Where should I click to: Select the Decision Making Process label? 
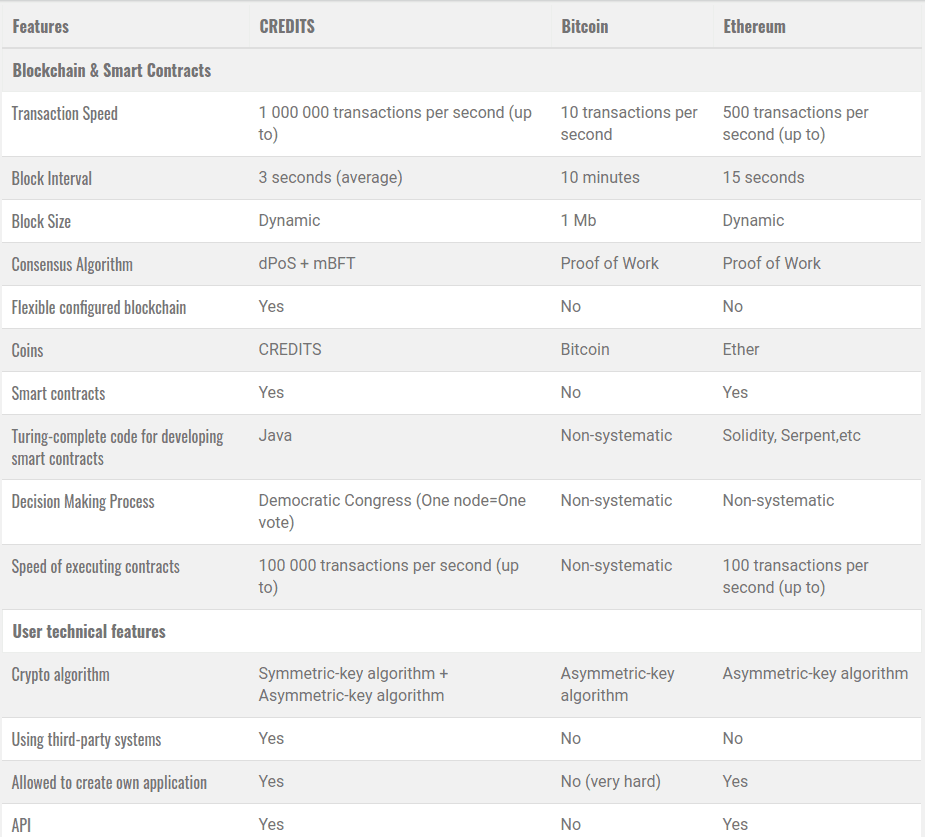tap(83, 502)
